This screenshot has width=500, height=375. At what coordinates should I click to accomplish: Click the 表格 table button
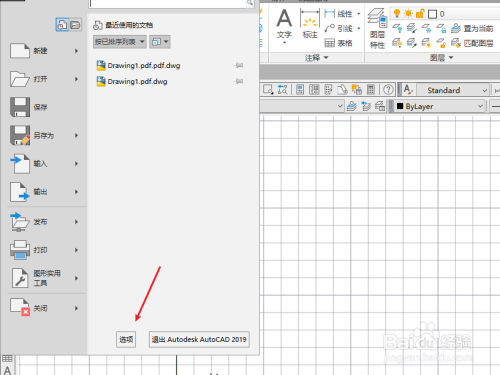pyautogui.click(x=339, y=43)
